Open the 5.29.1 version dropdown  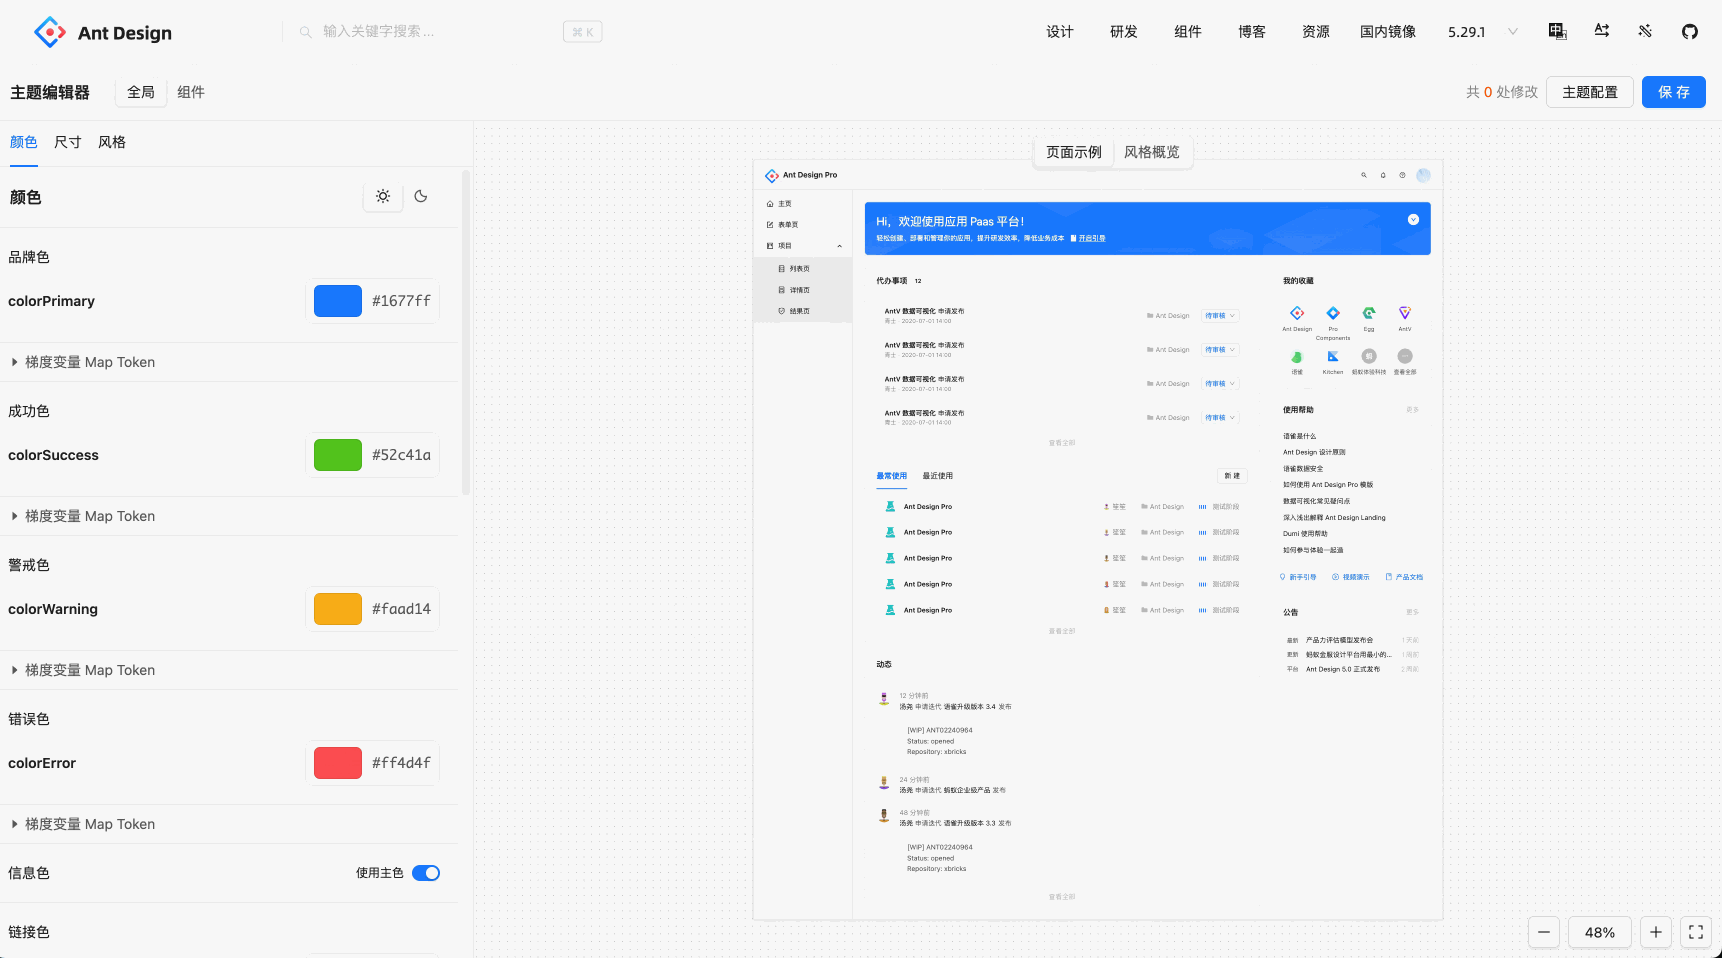coord(1483,32)
